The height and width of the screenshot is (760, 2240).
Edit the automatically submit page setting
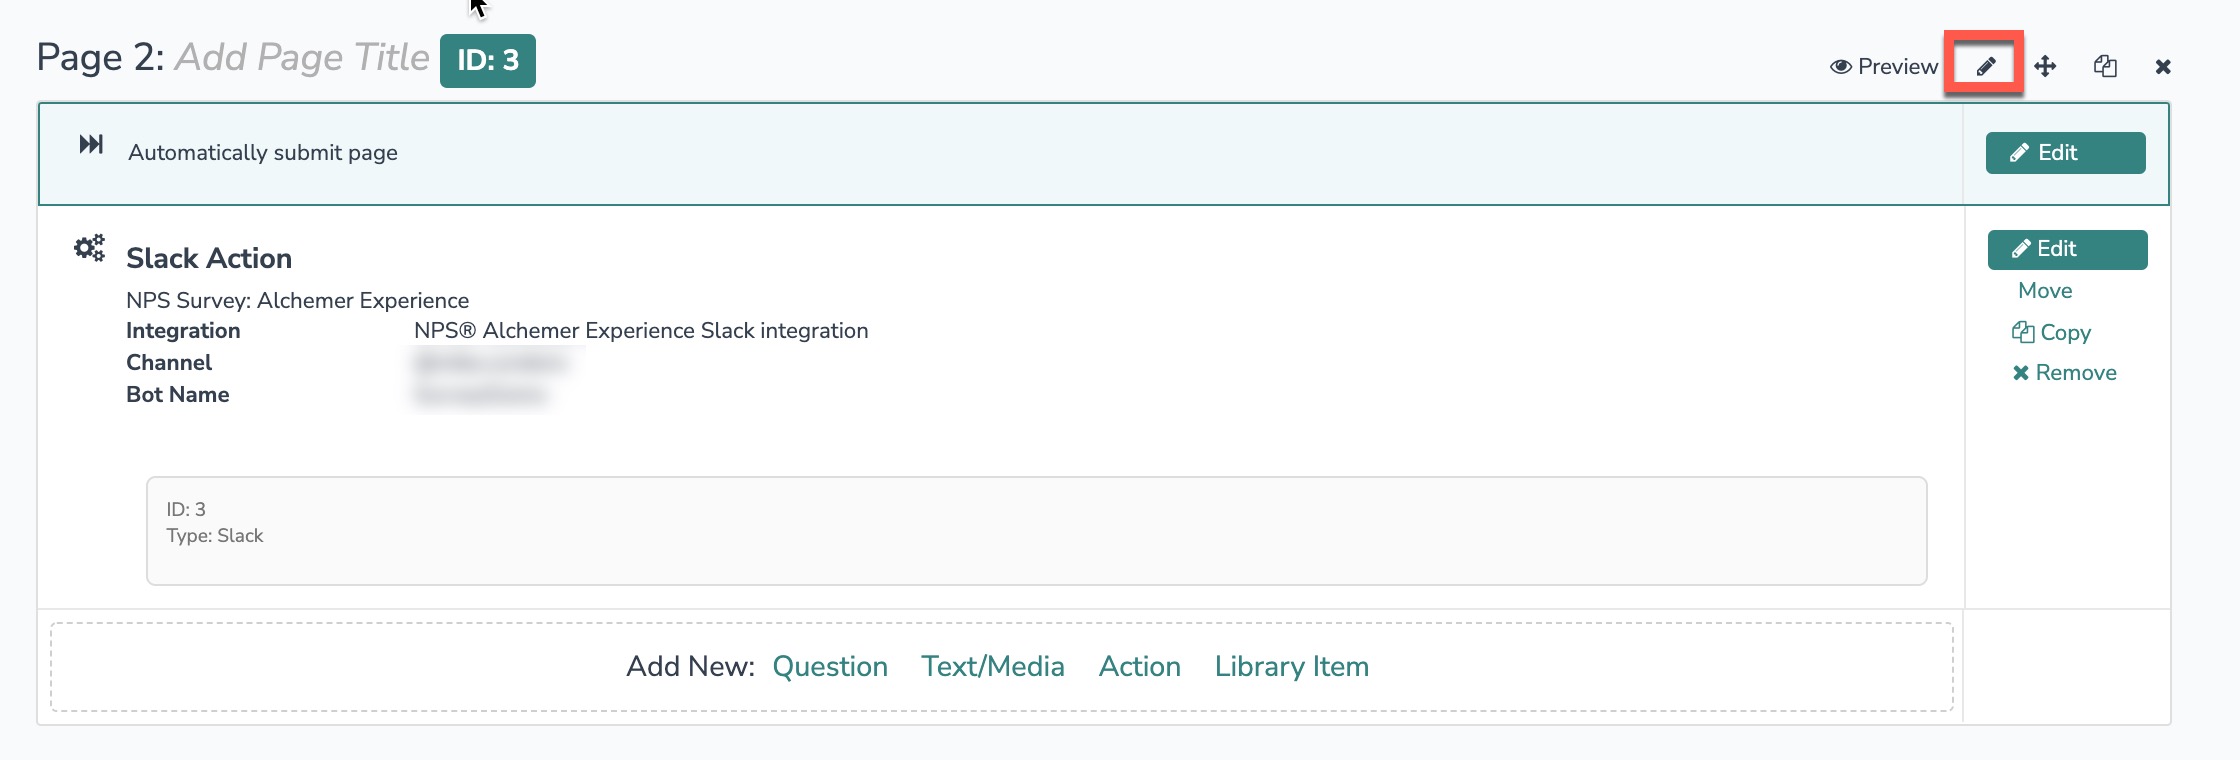(x=2065, y=153)
